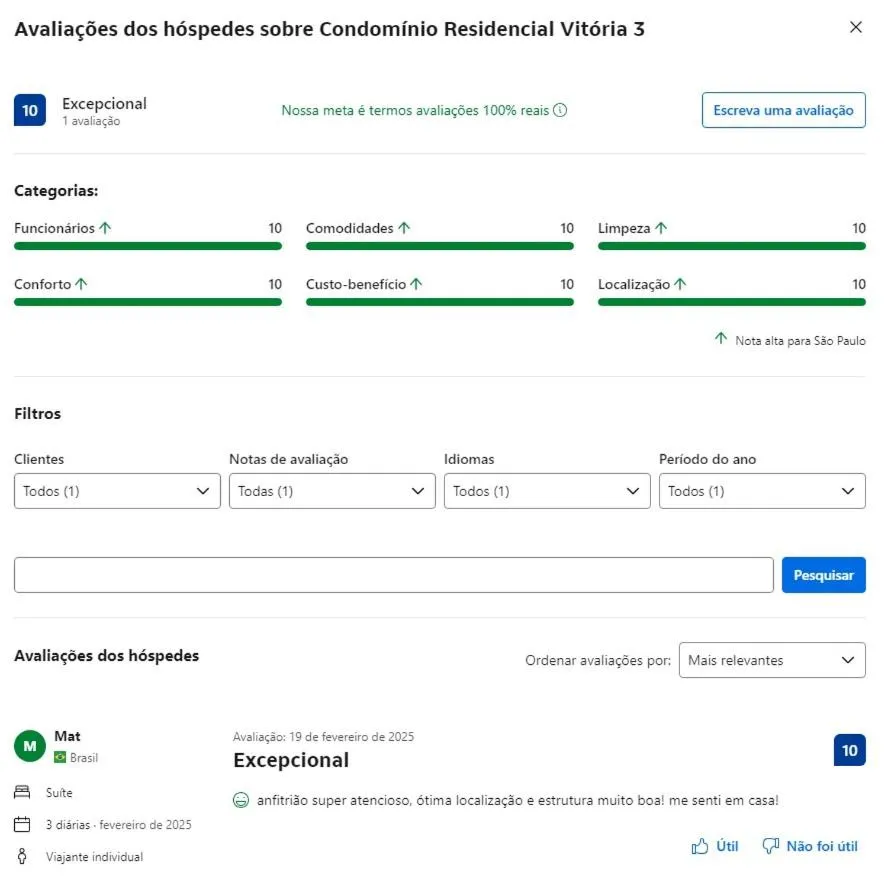Click the blue Pesquisar button
The height and width of the screenshot is (884, 888).
coord(823,575)
